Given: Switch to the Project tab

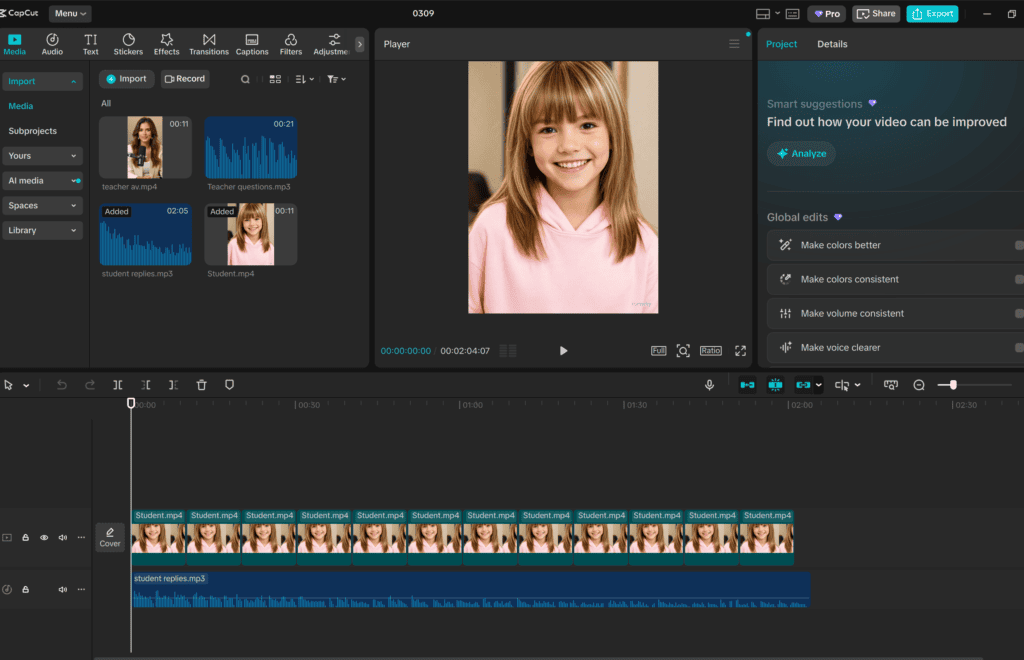Looking at the screenshot, I should pos(781,44).
